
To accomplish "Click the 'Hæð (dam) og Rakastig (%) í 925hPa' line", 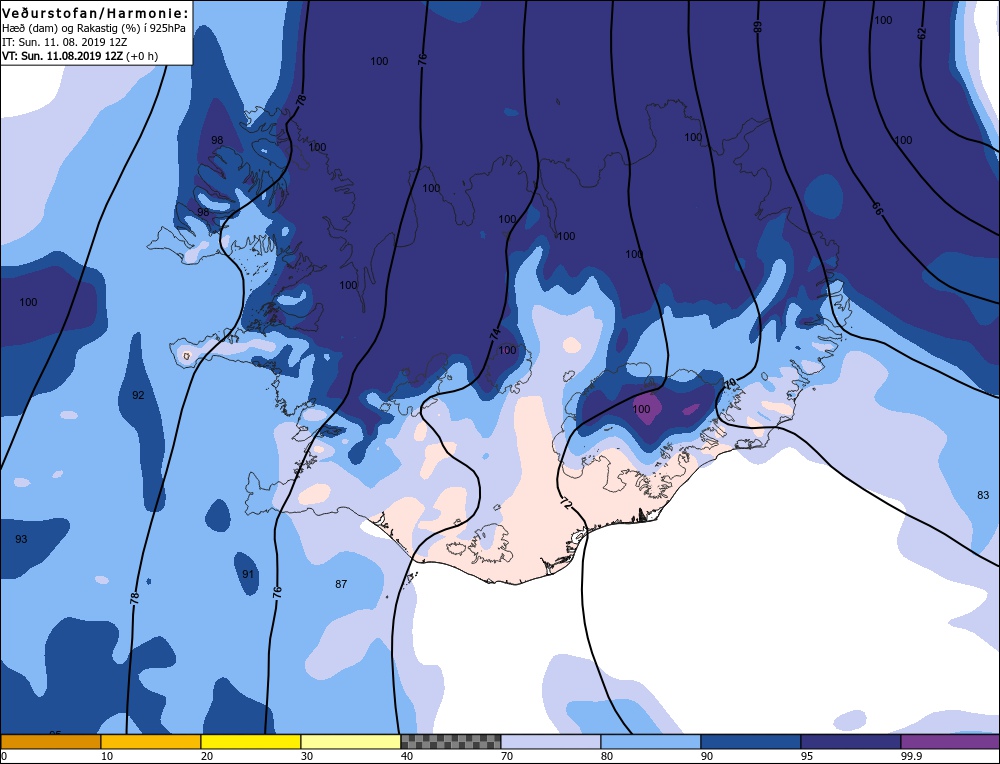I will pyautogui.click(x=94, y=29).
